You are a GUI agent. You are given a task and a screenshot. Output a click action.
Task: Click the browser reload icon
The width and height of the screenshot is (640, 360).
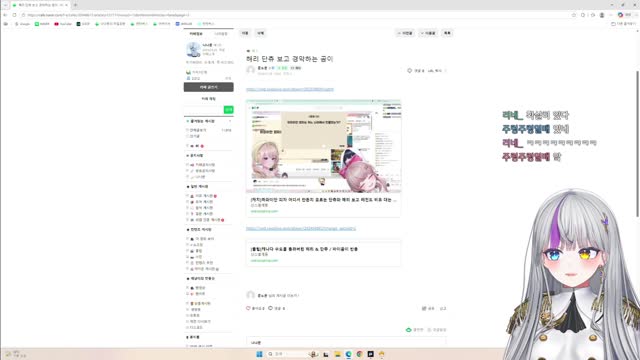click(x=14, y=15)
